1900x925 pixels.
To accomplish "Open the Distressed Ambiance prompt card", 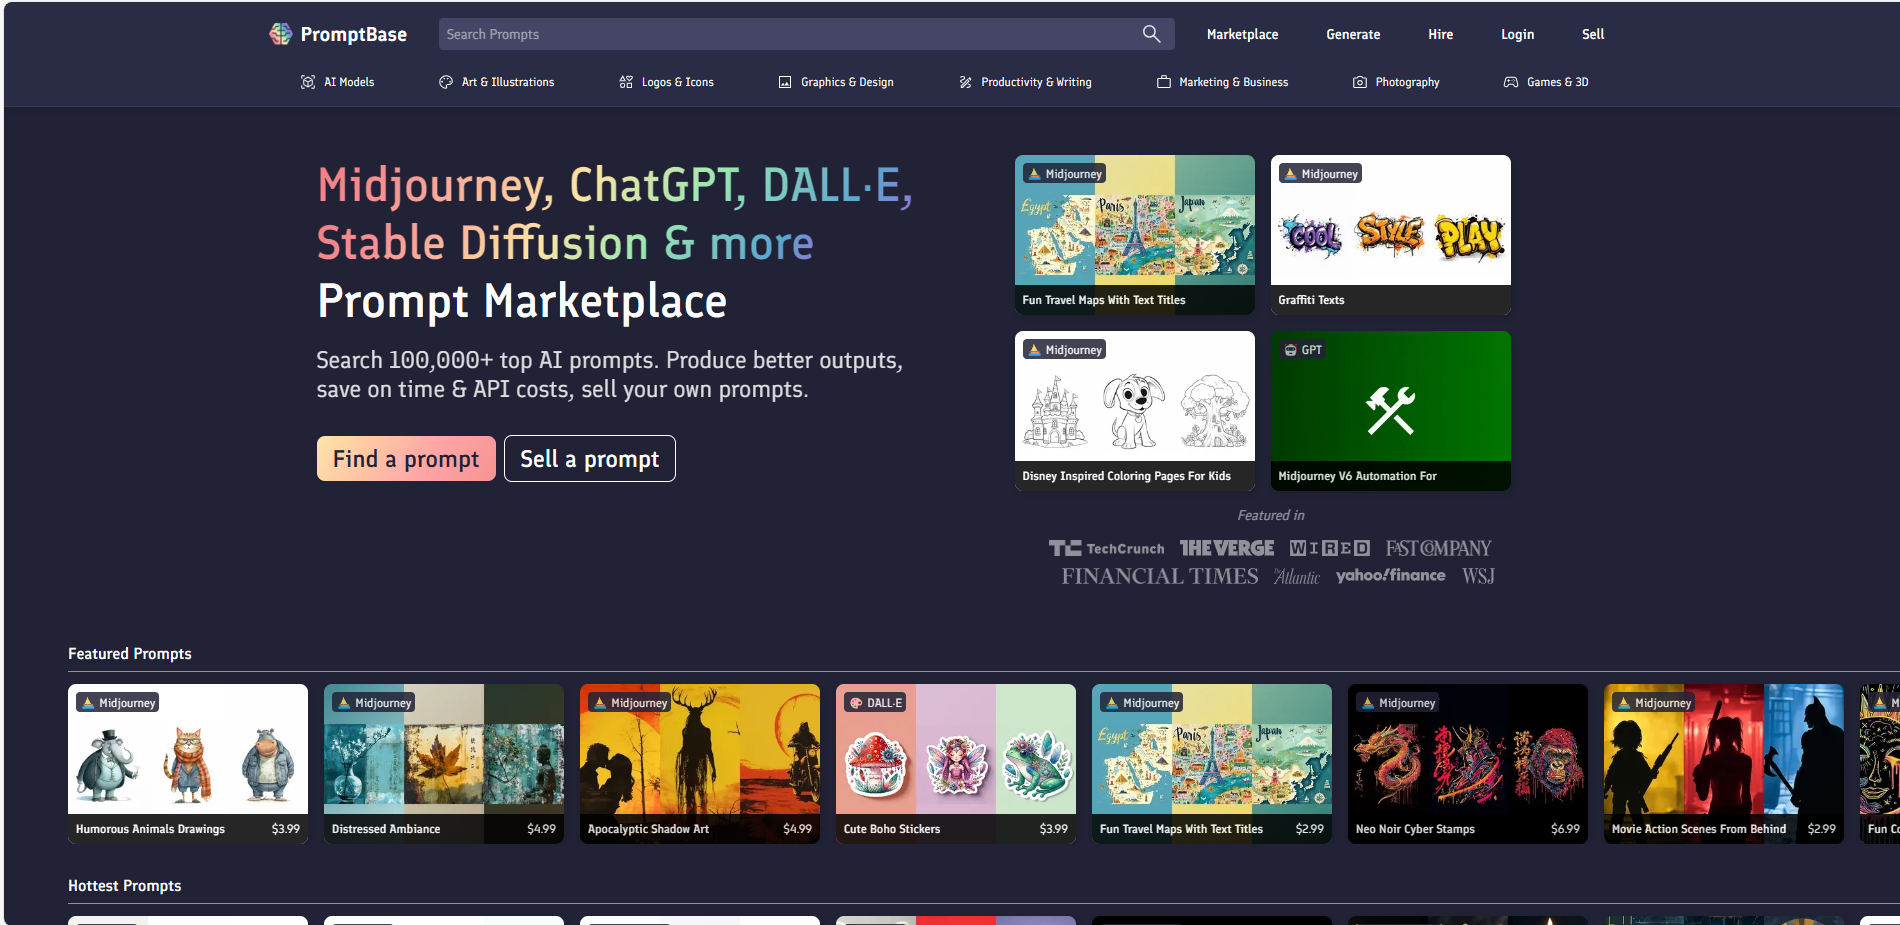I will (x=444, y=764).
